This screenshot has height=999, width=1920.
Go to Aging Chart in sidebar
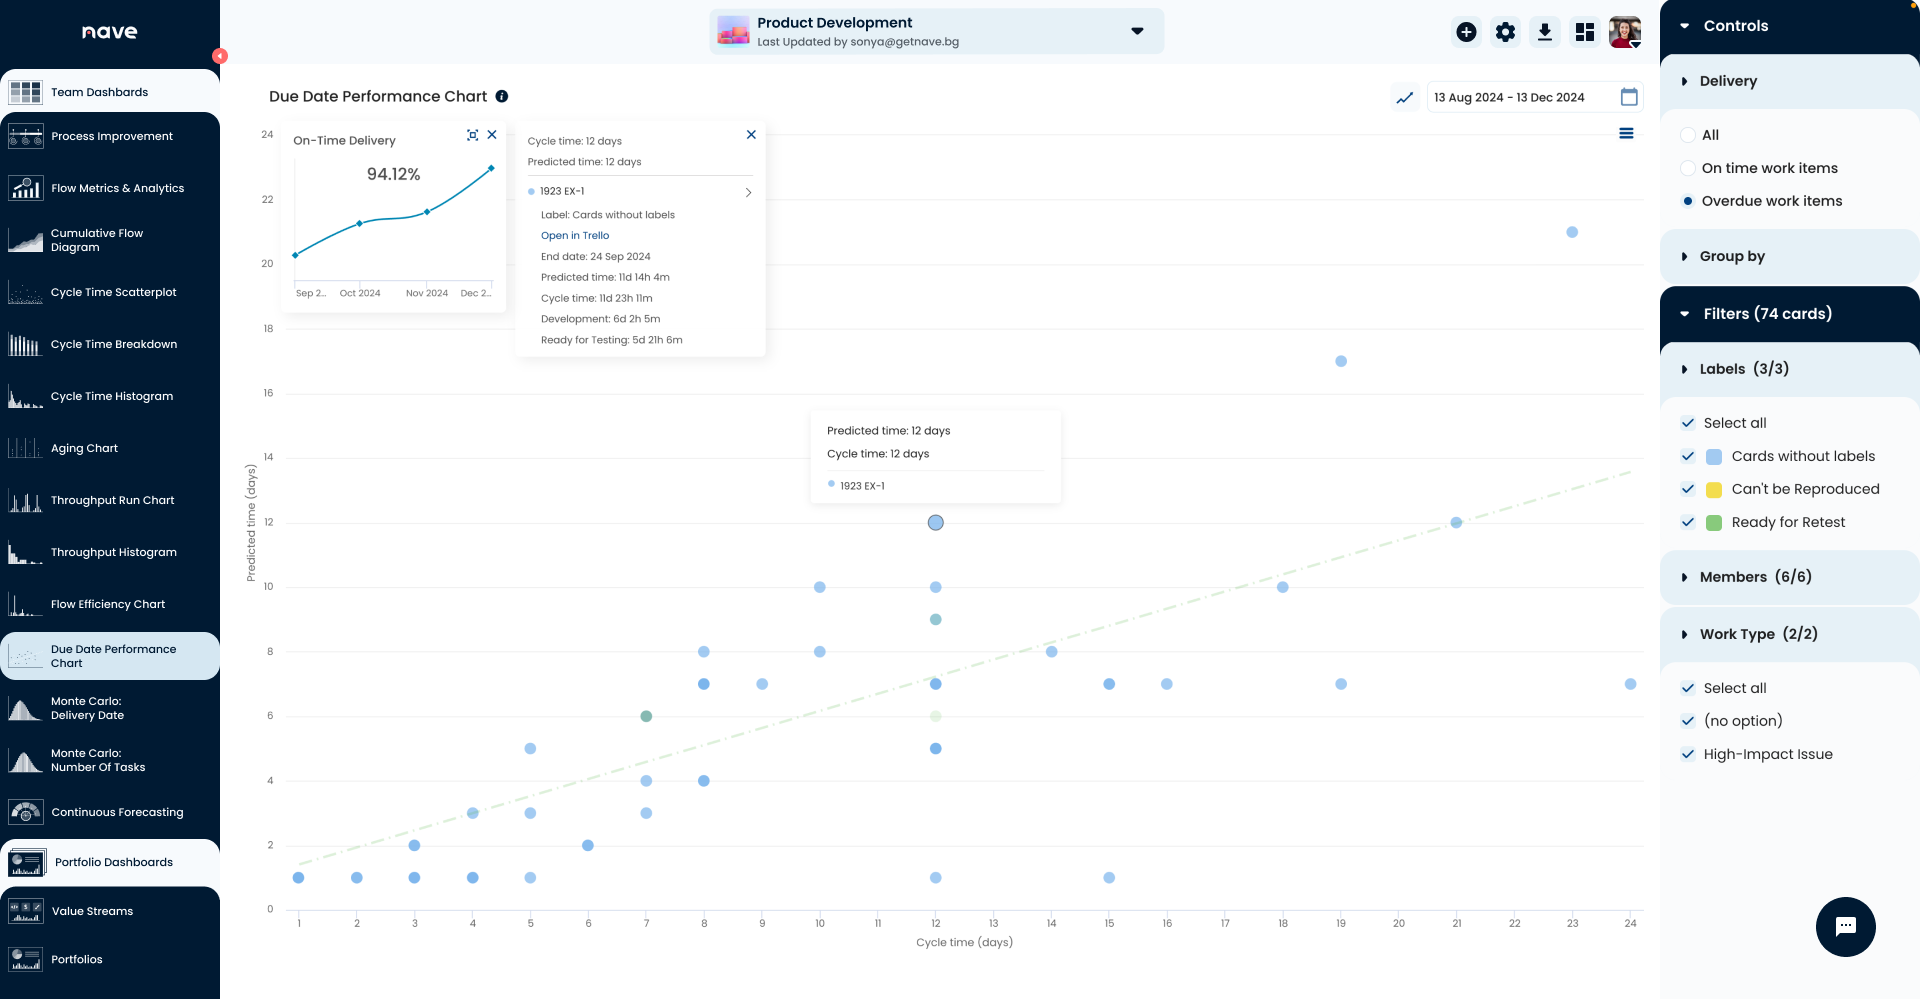84,448
